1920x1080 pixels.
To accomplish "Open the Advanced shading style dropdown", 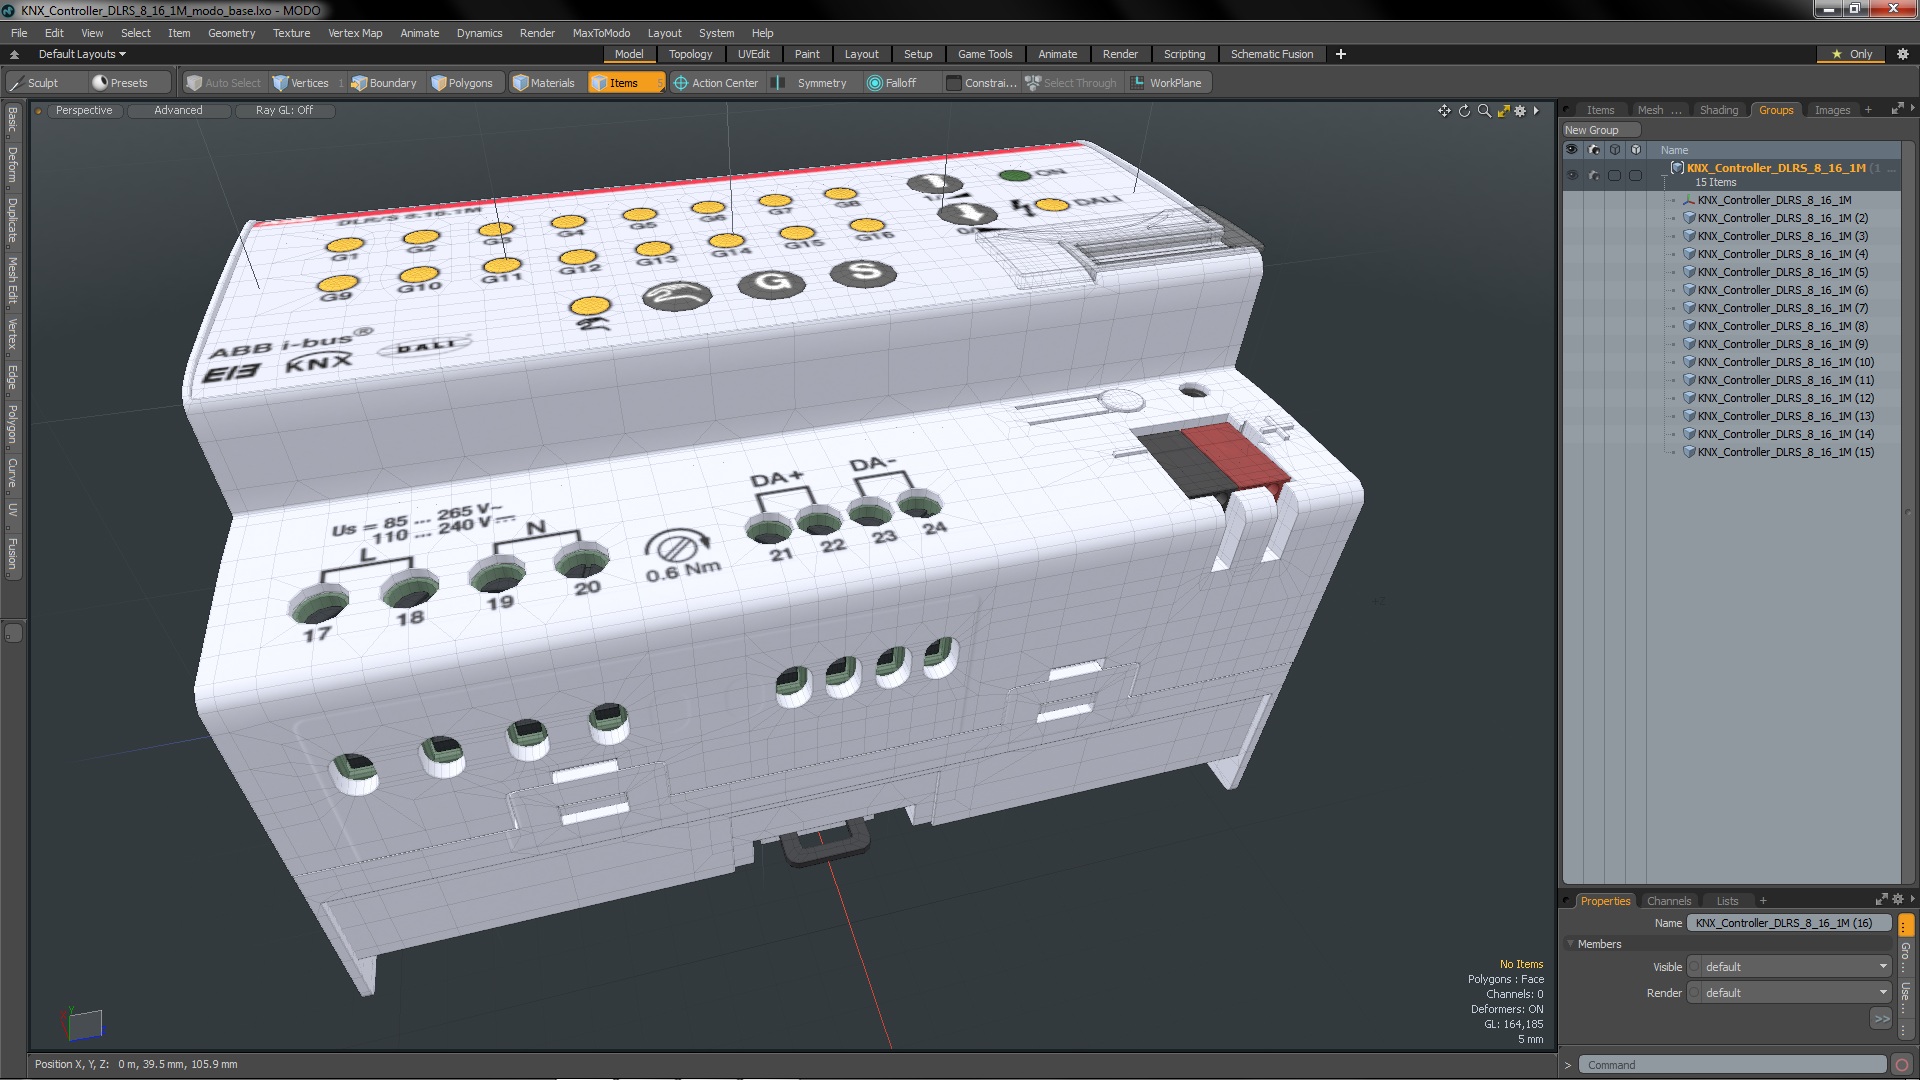I will click(178, 111).
